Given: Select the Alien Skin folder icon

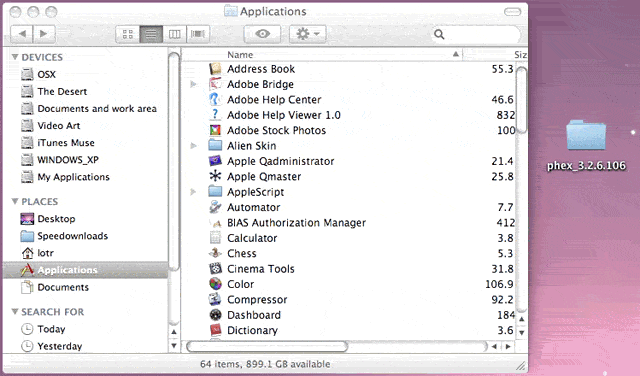Looking at the screenshot, I should 215,145.
